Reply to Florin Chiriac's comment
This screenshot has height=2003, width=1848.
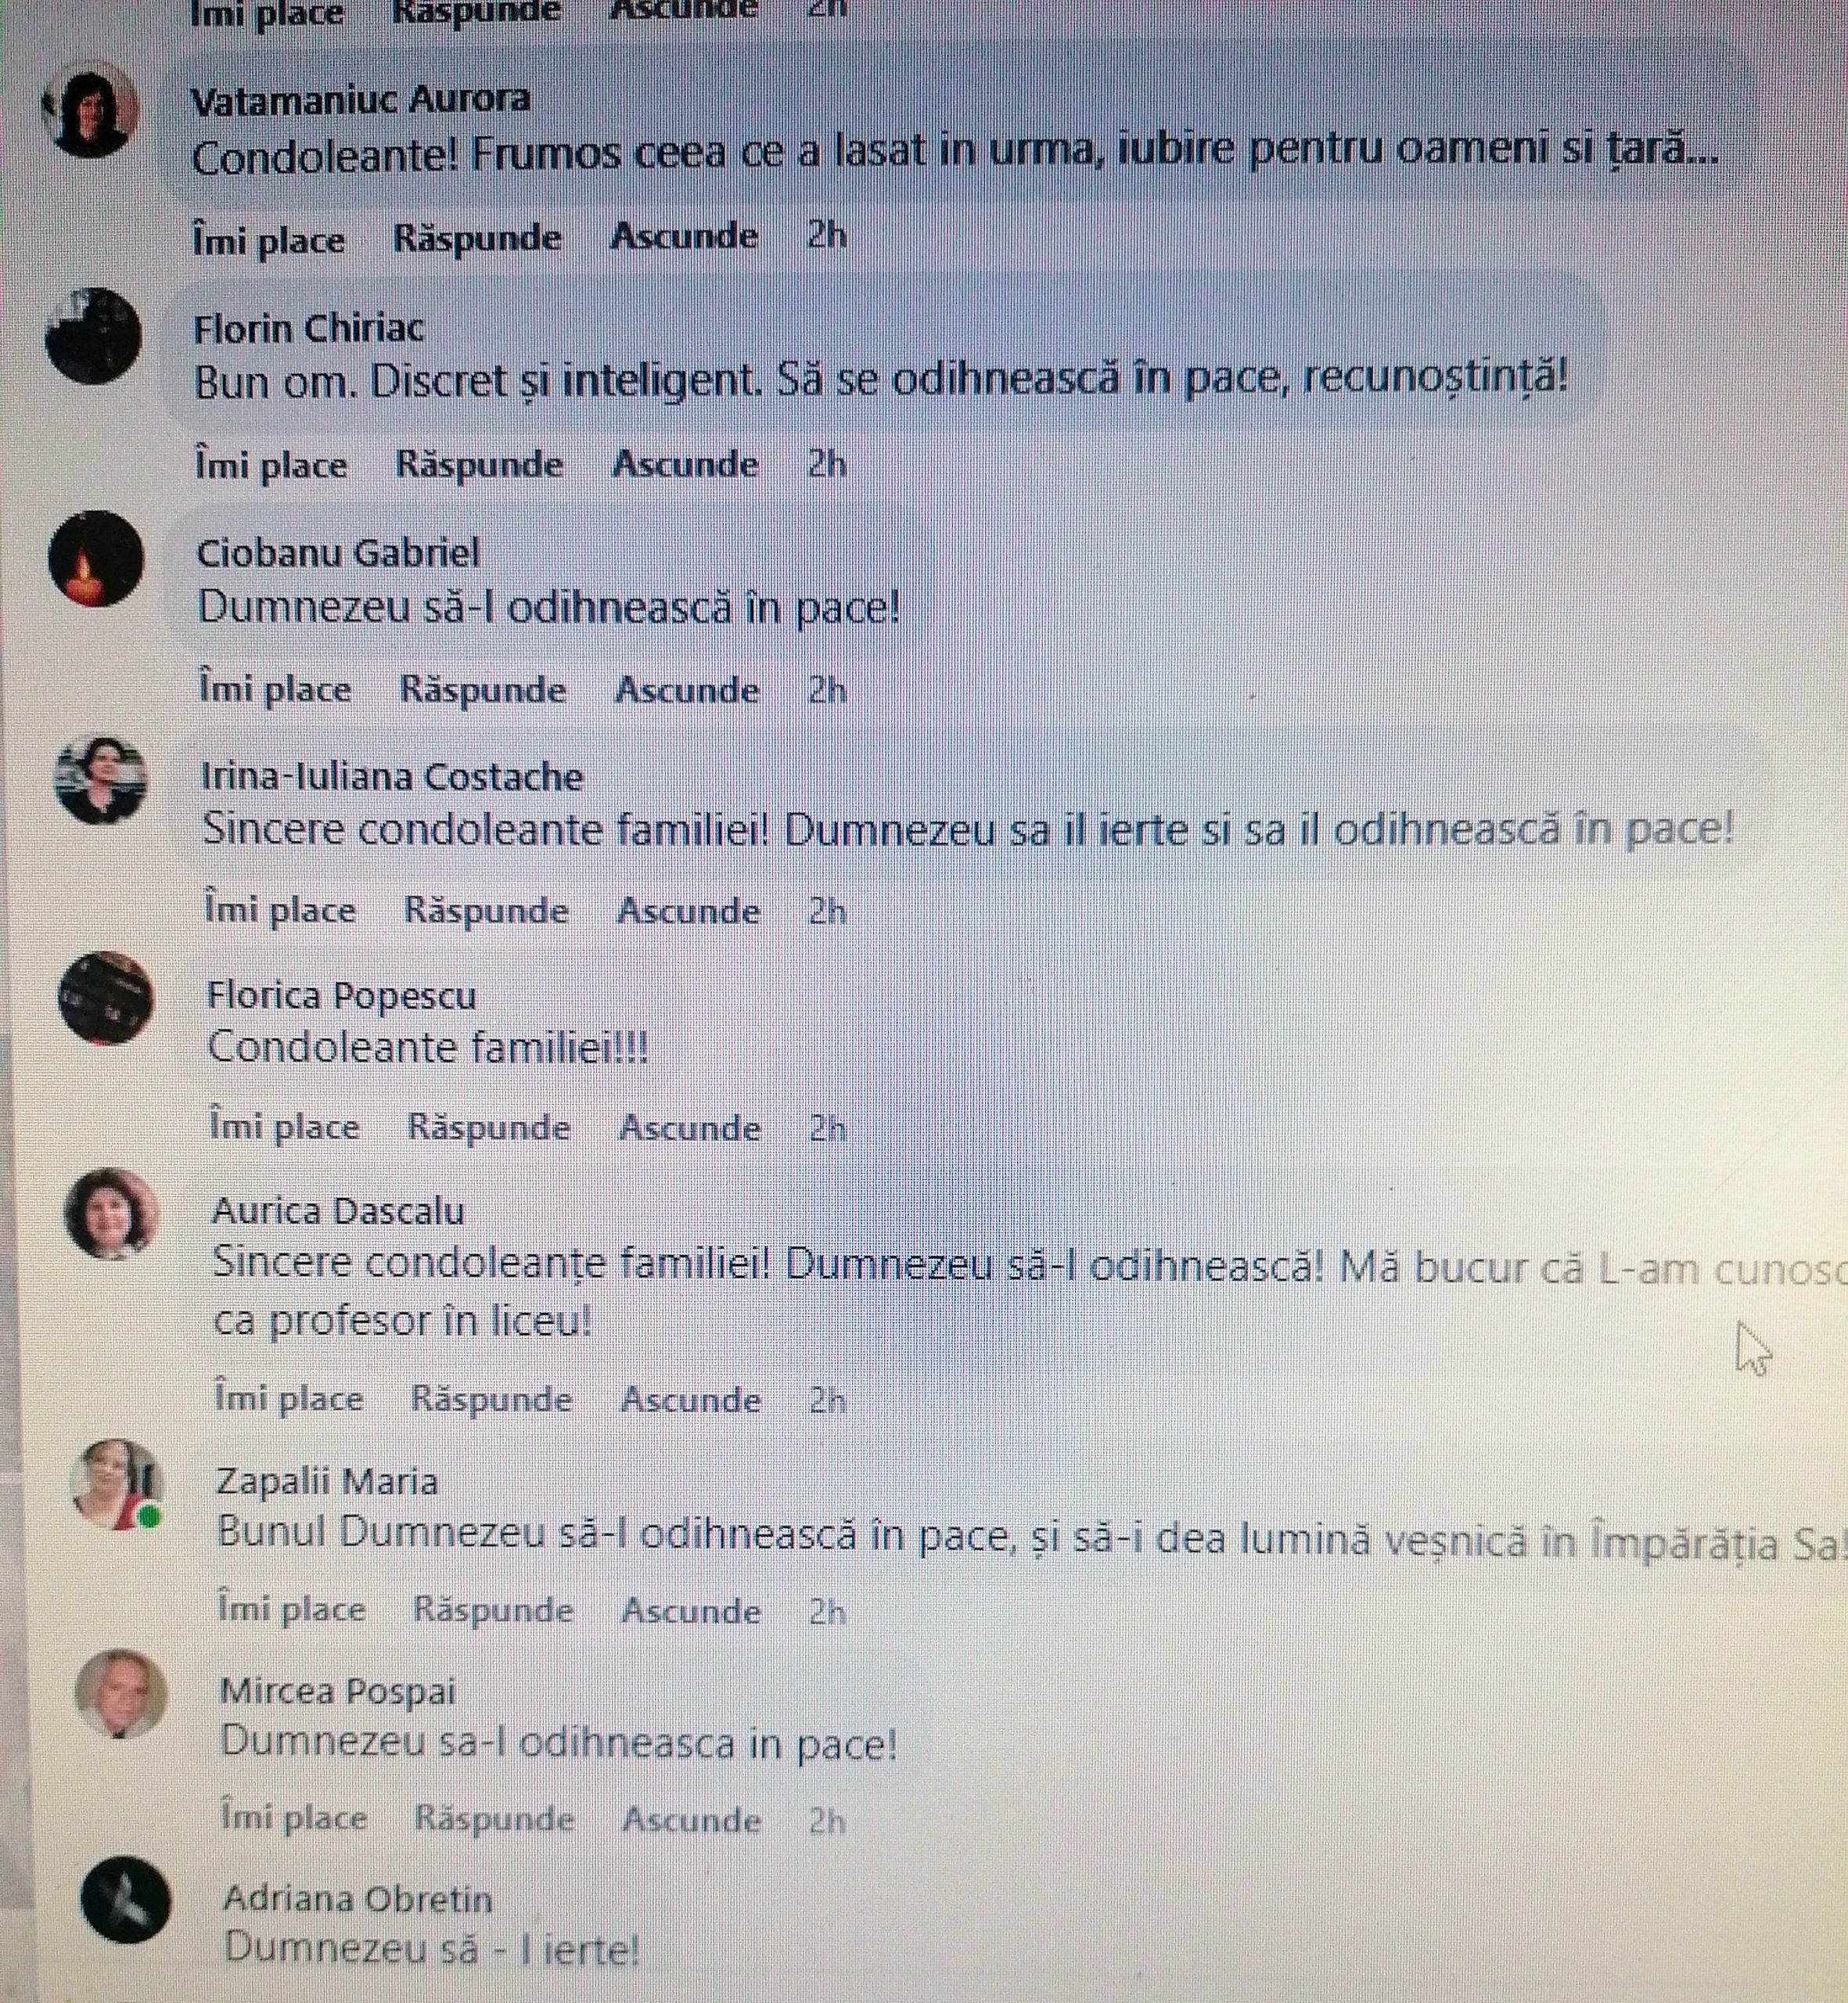480,465
